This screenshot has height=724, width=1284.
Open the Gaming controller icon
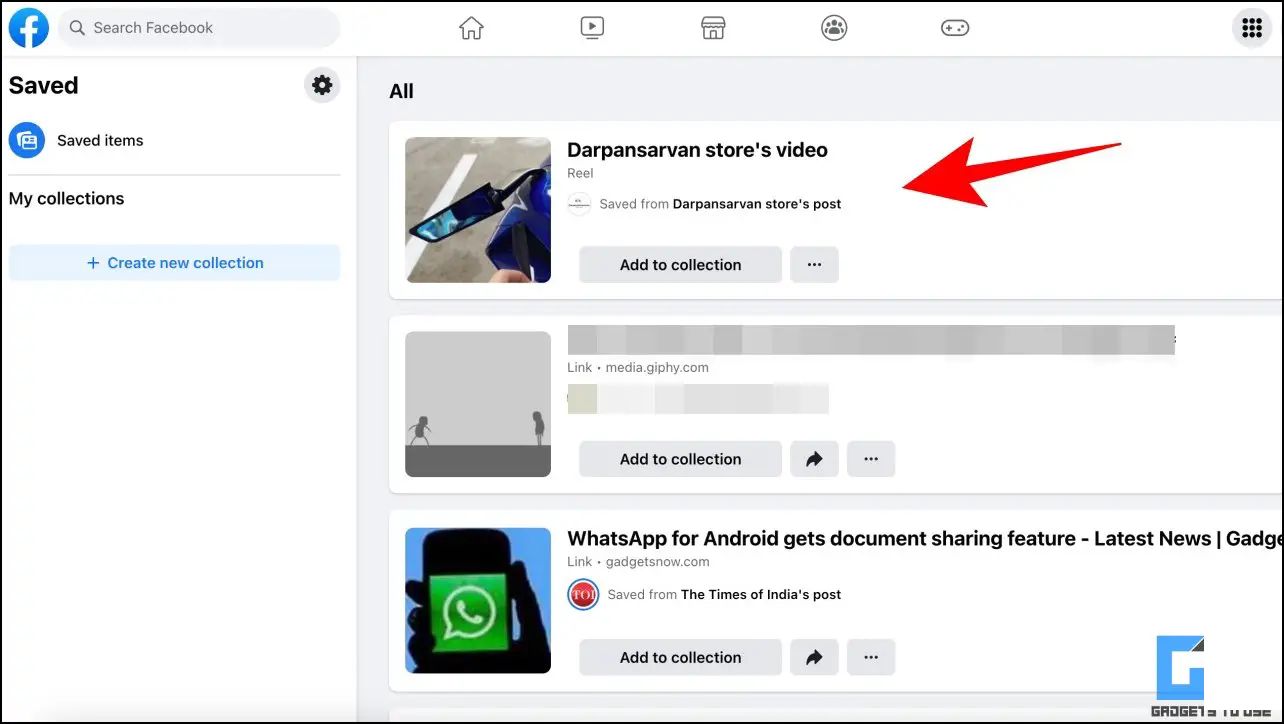coord(955,28)
